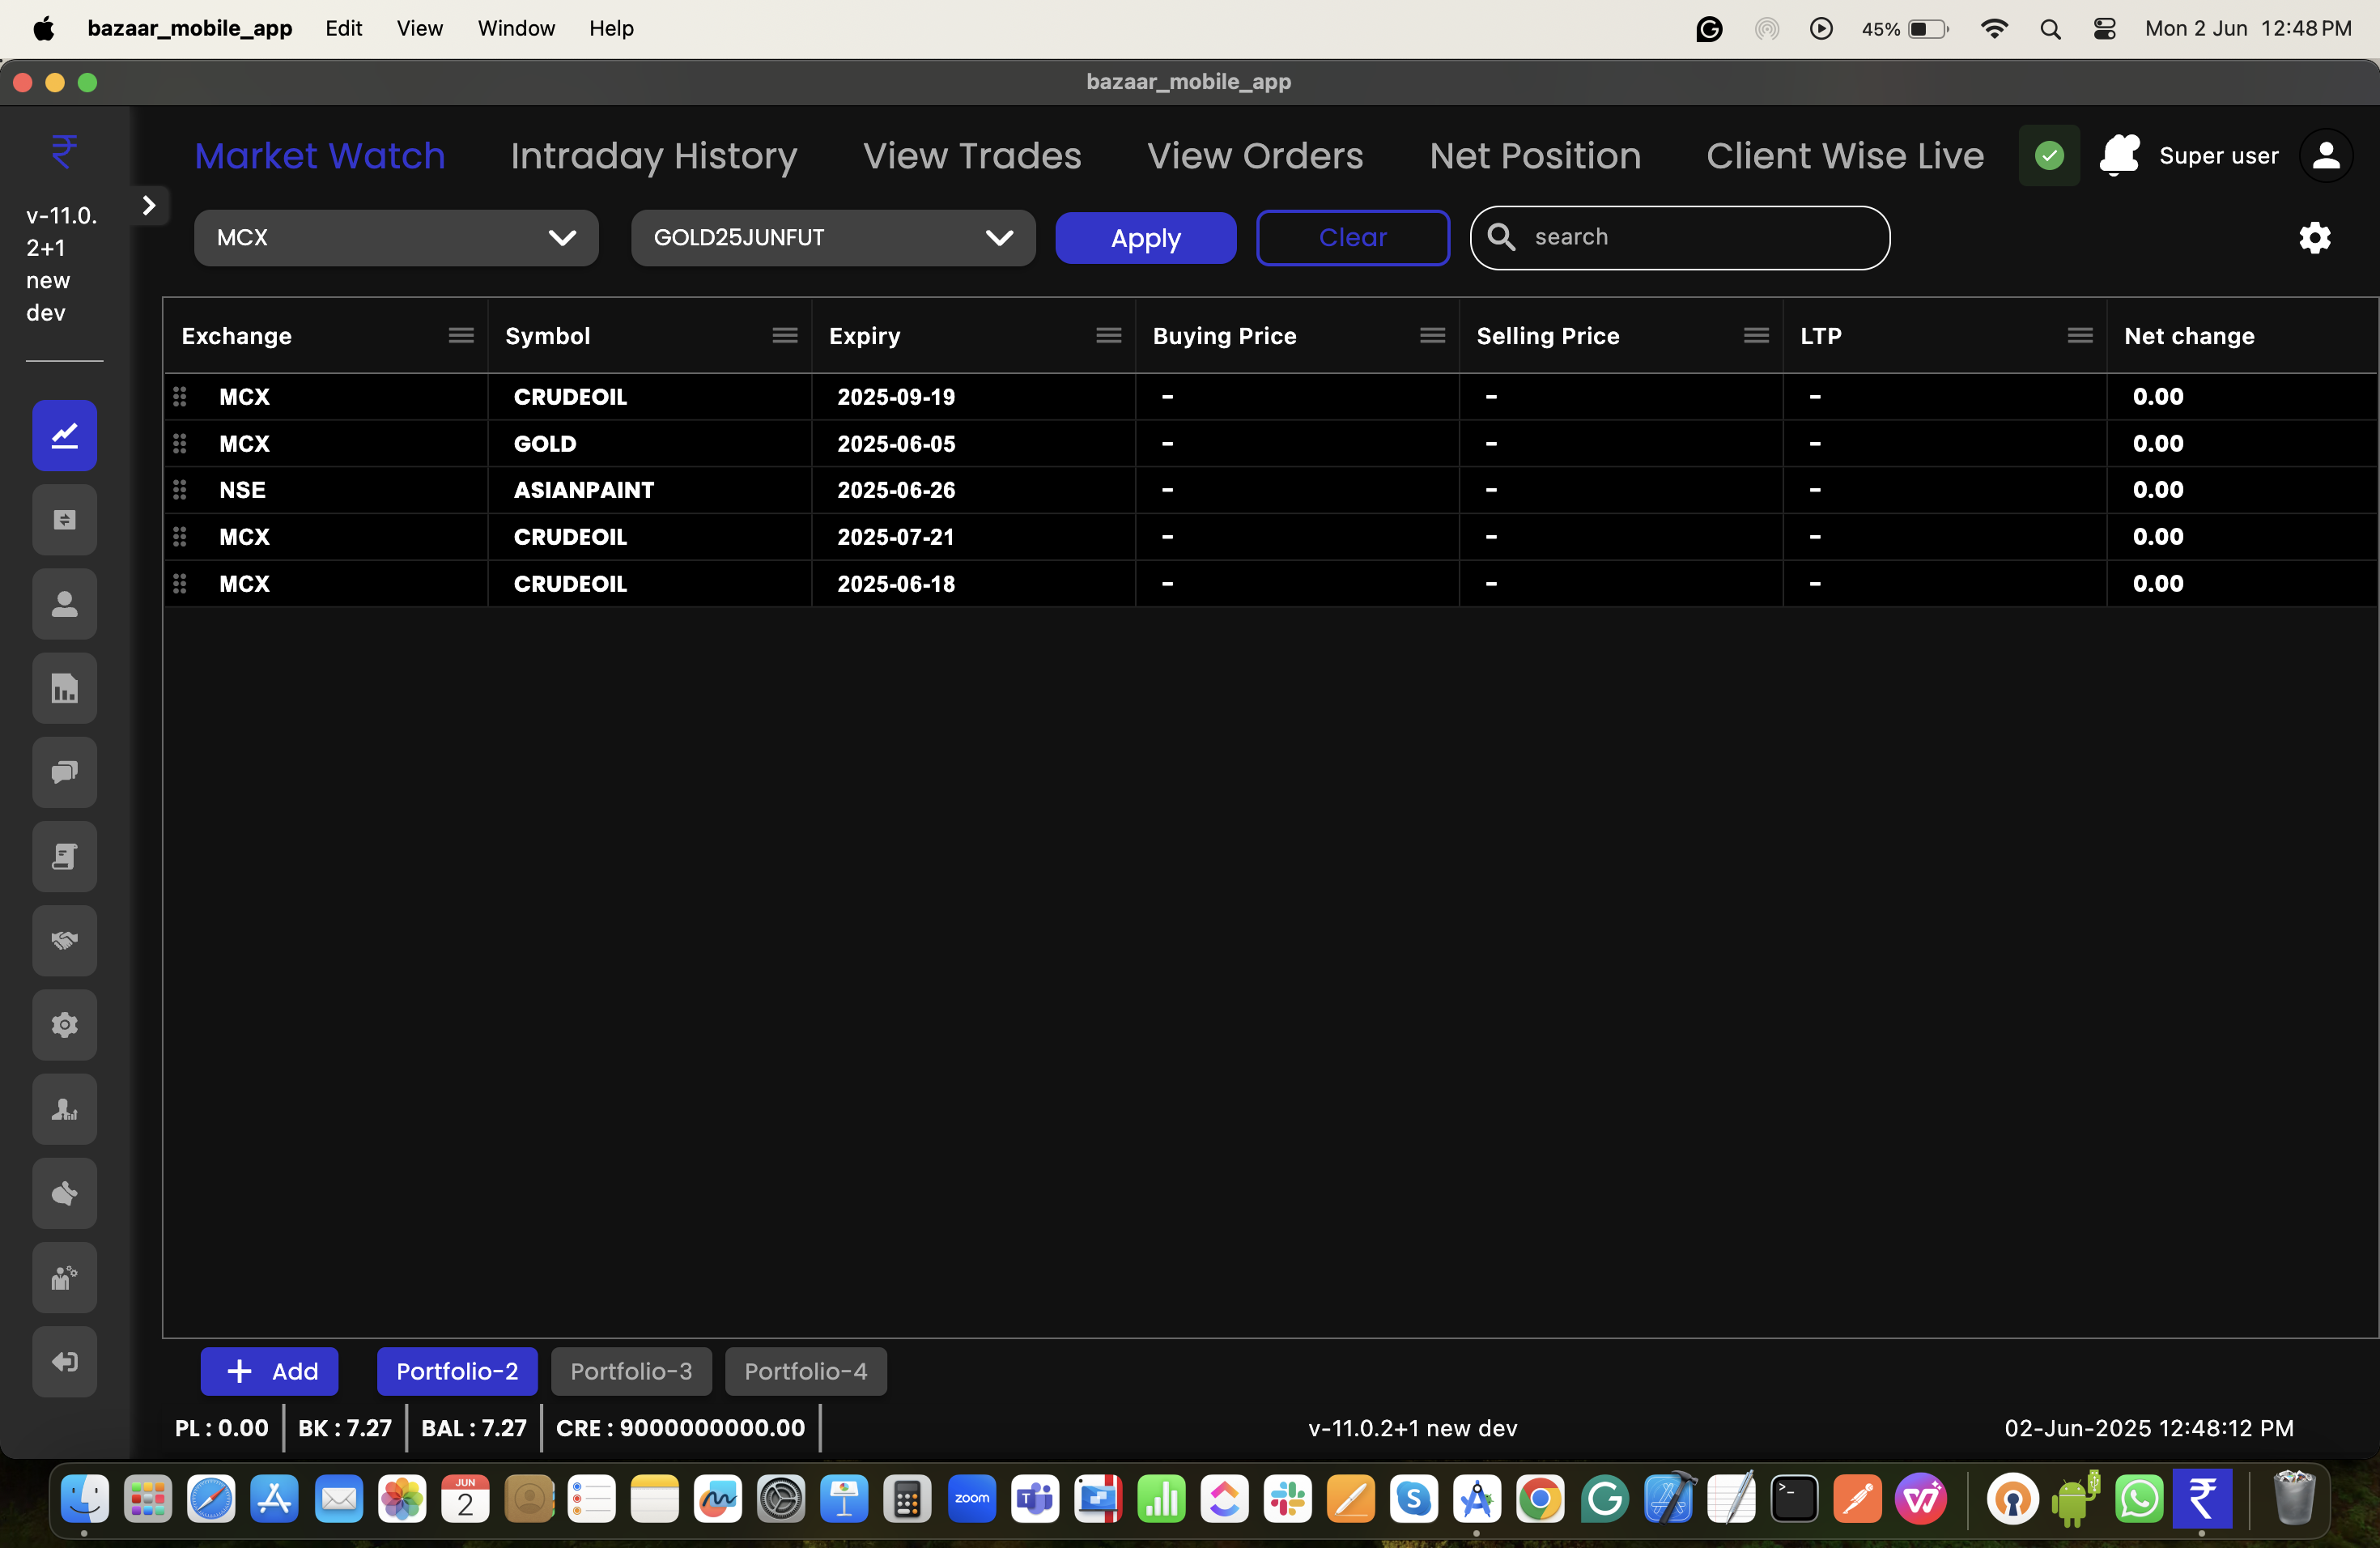Toggle the green connection status checkmark
The height and width of the screenshot is (1548, 2380).
(x=2049, y=155)
